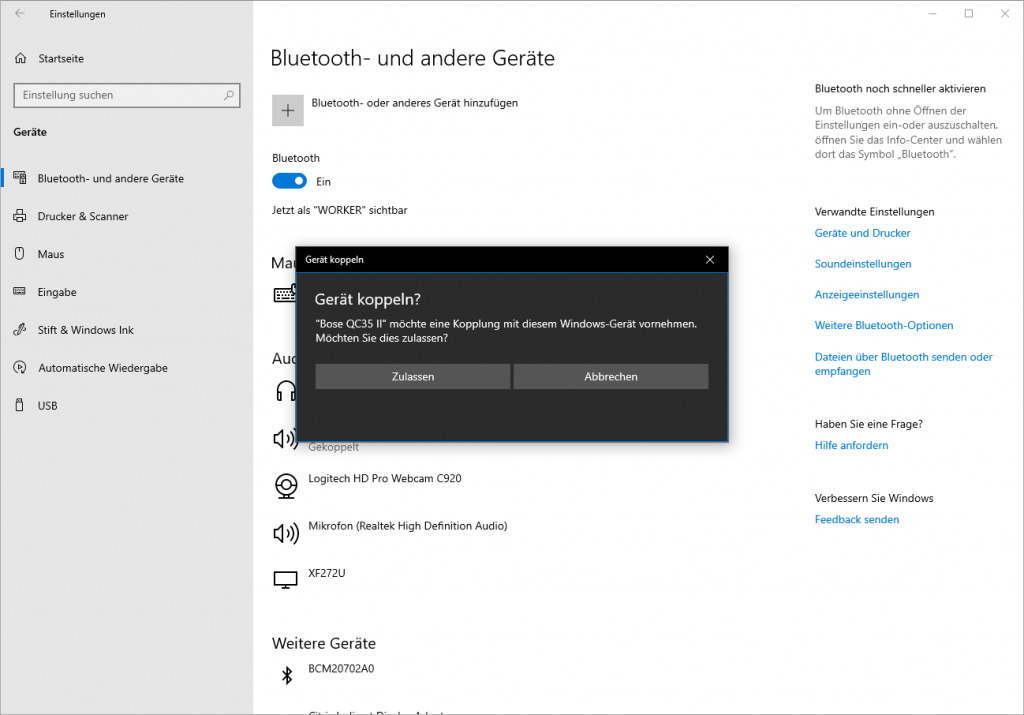Select the USB icon in the sidebar
Viewport: 1024px width, 715px height.
click(22, 405)
